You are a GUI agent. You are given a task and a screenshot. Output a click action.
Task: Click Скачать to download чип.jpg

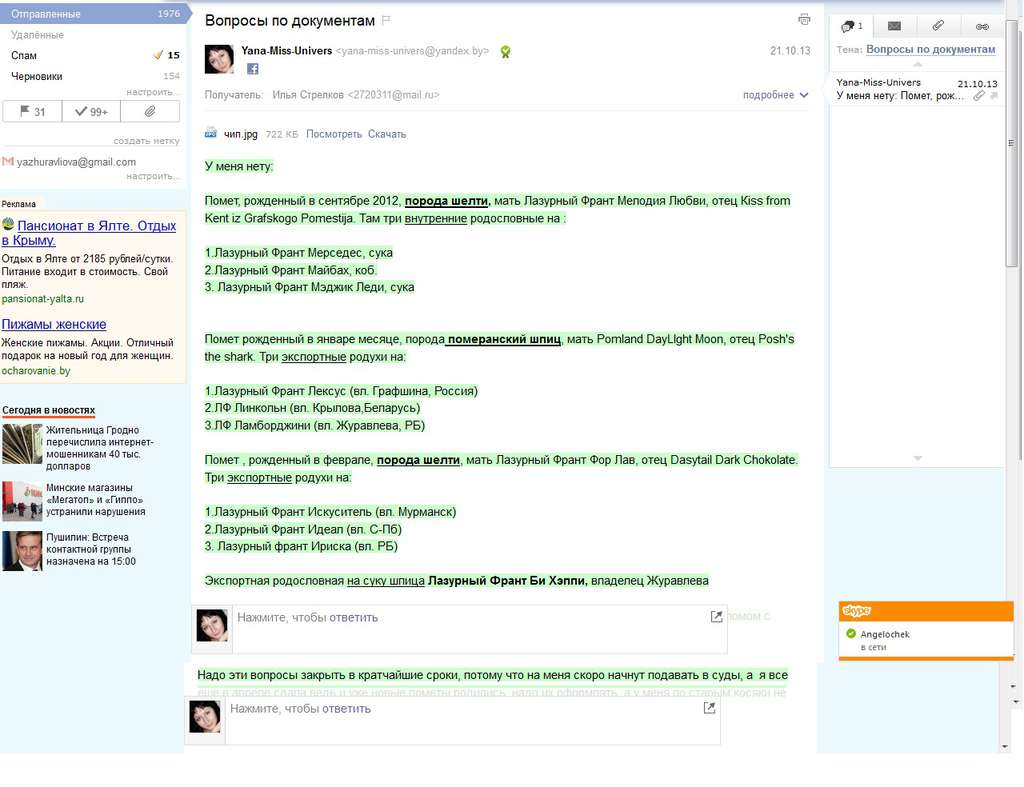coord(387,134)
